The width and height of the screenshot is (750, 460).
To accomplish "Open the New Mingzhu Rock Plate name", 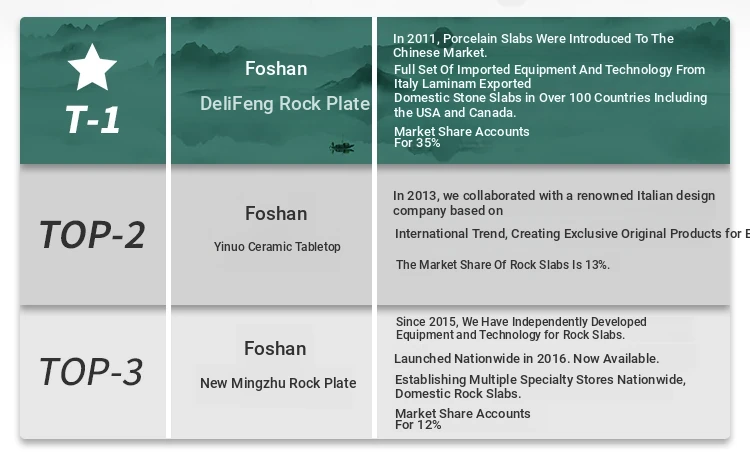I will point(278,383).
